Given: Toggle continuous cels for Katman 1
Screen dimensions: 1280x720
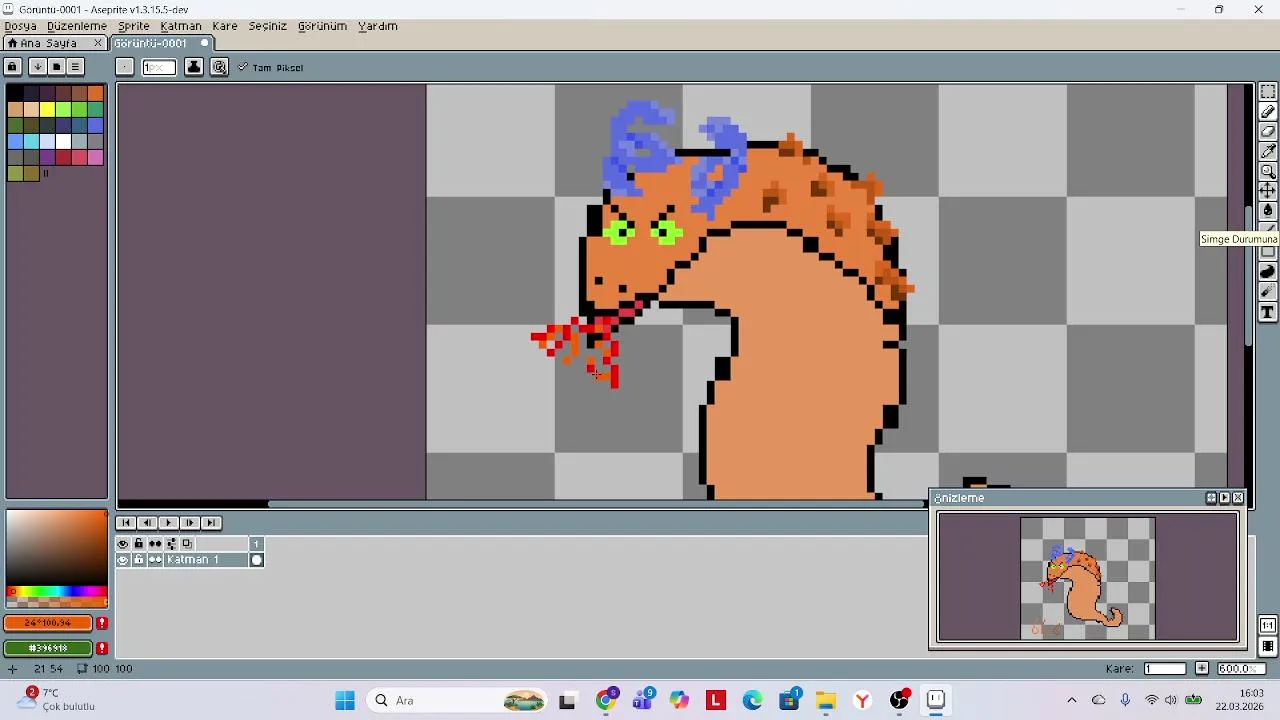Looking at the screenshot, I should (x=155, y=560).
